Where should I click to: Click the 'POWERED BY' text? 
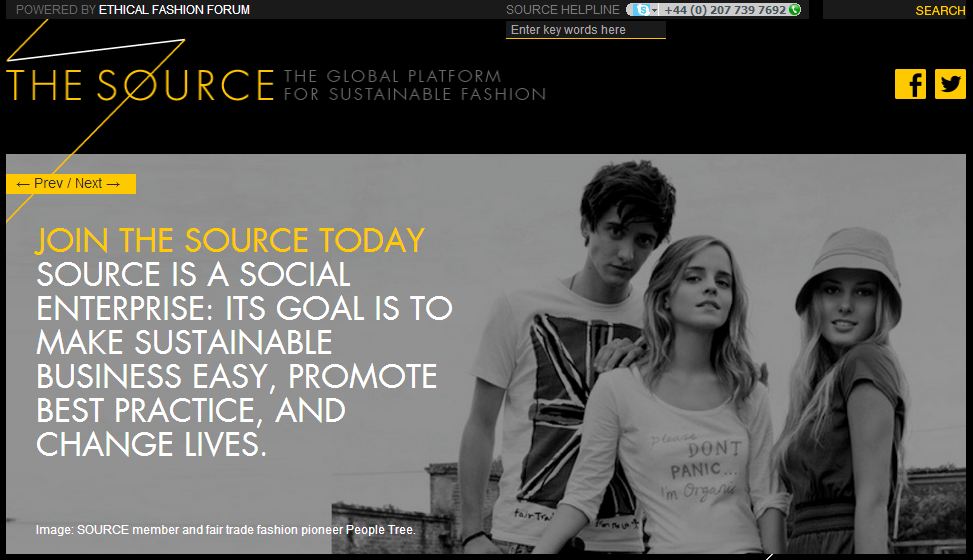pos(55,10)
